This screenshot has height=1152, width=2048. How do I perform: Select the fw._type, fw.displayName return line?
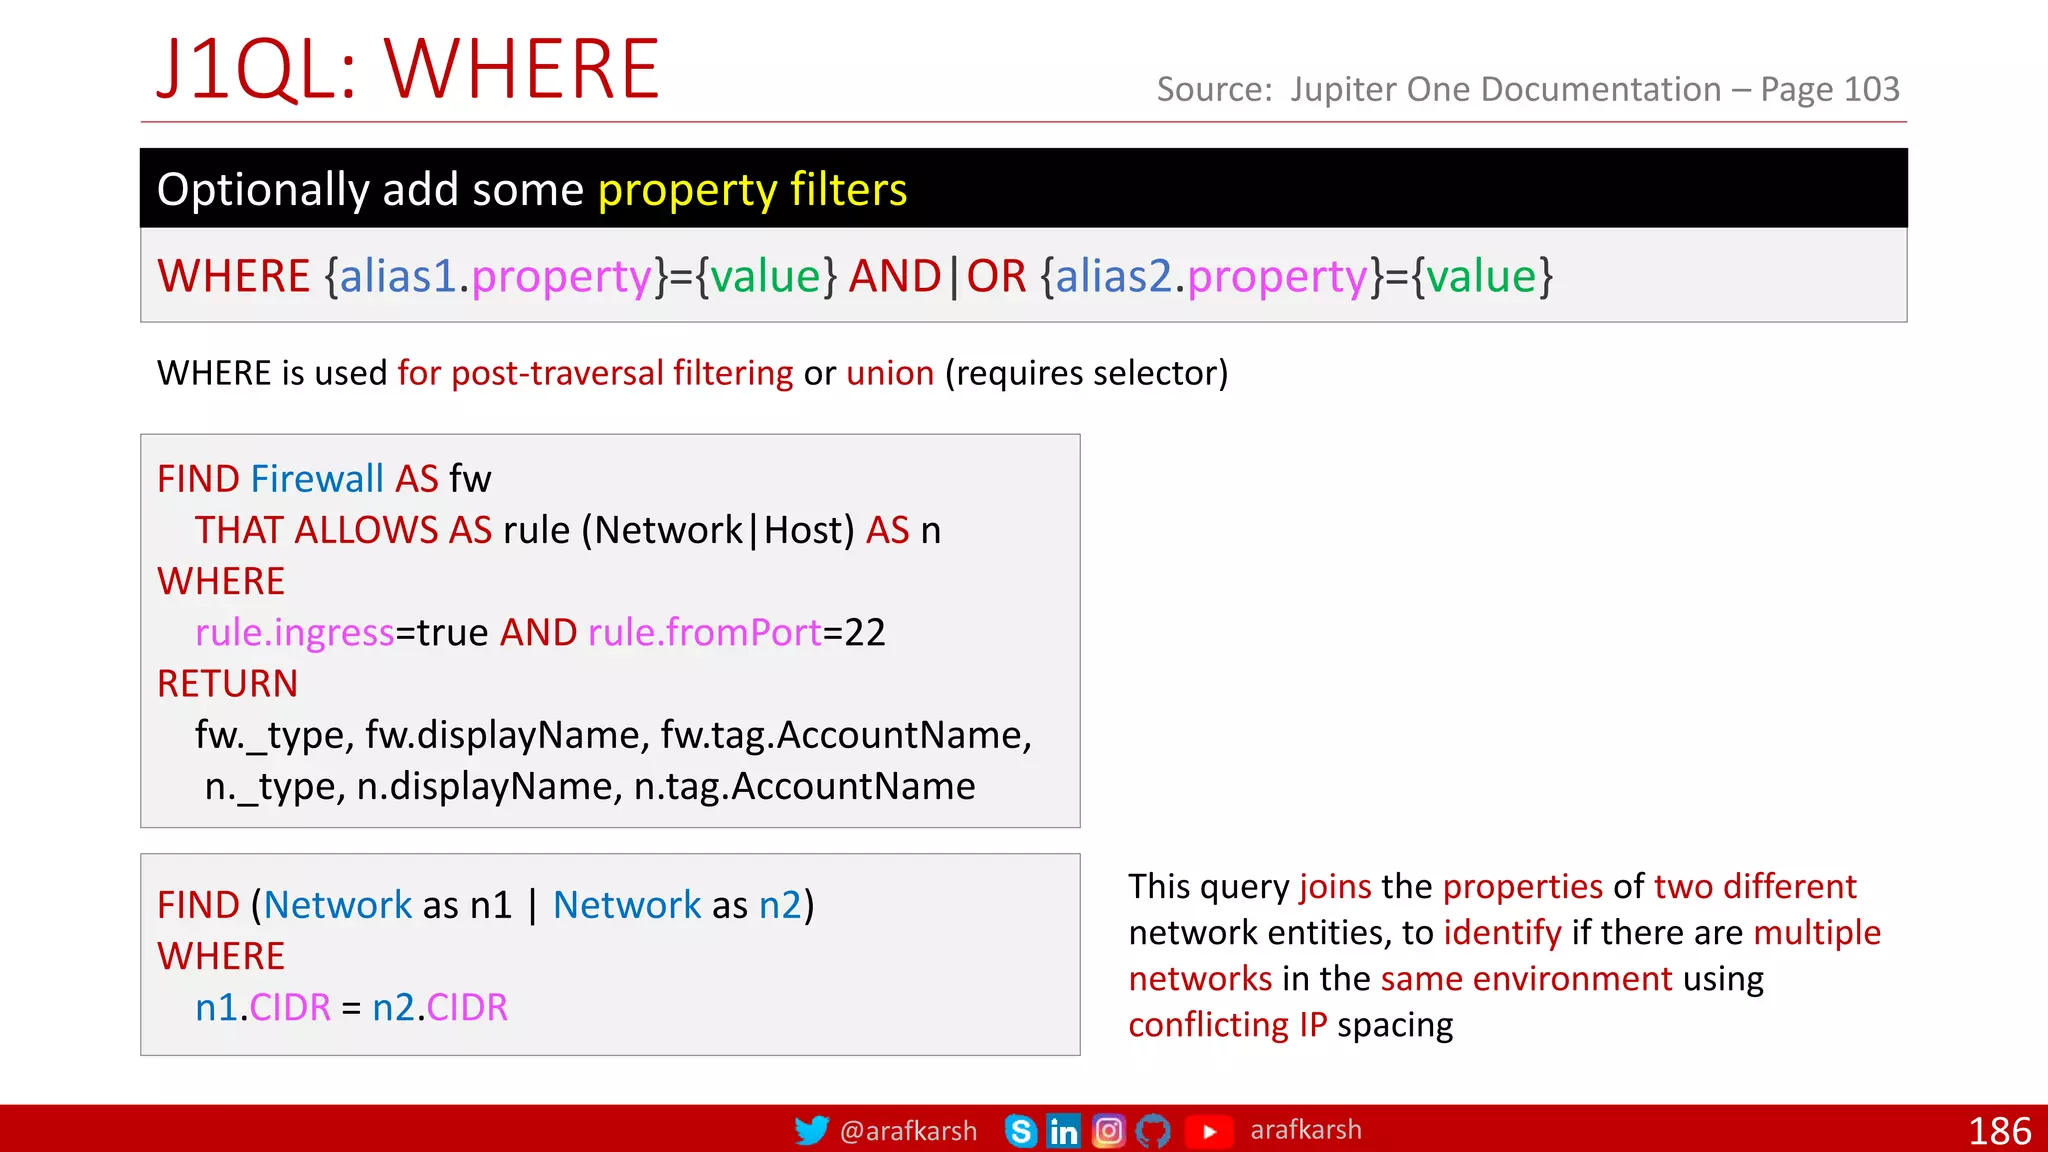point(613,735)
